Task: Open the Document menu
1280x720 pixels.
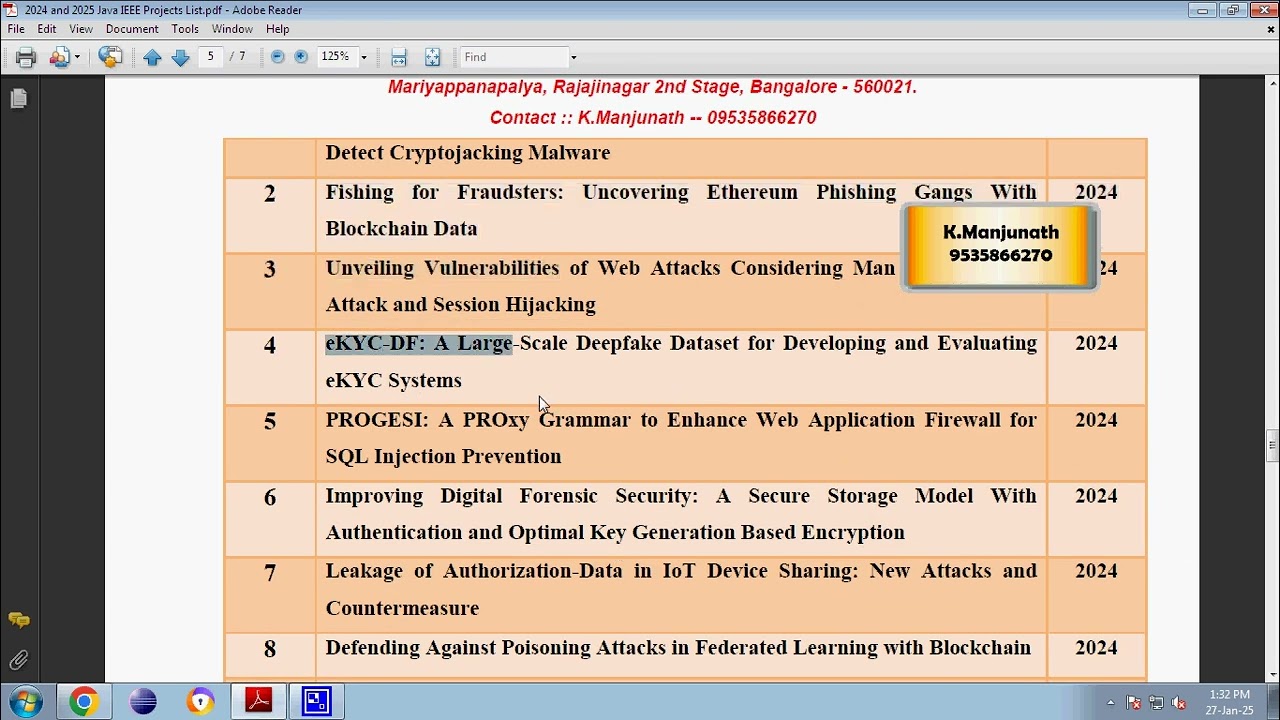Action: point(132,29)
